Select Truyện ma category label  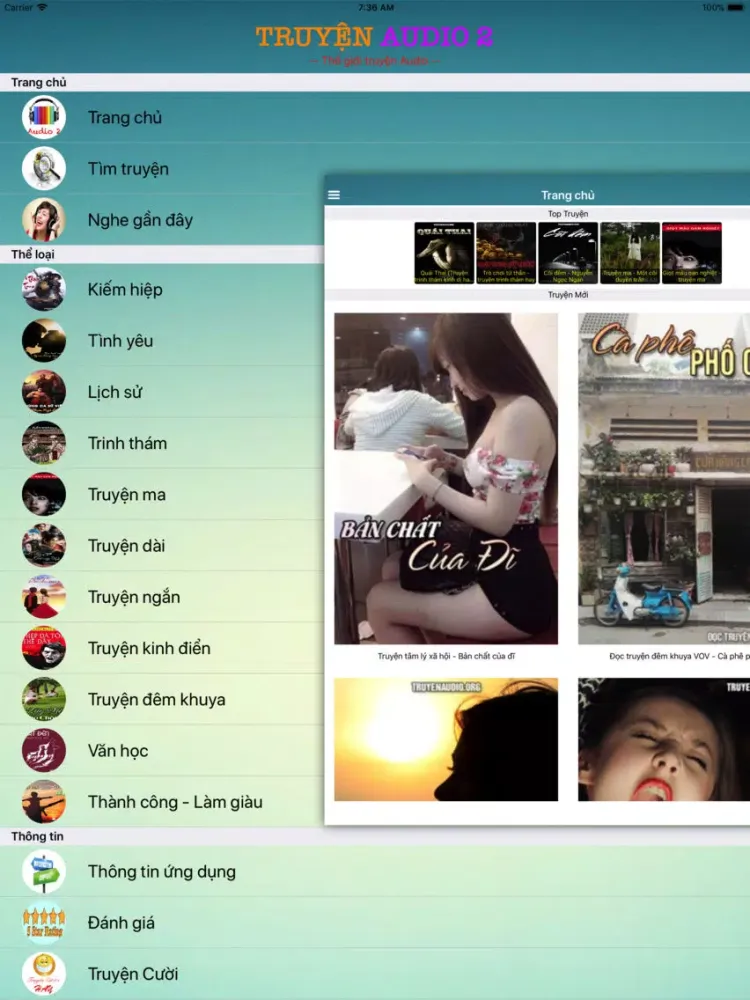click(x=127, y=494)
